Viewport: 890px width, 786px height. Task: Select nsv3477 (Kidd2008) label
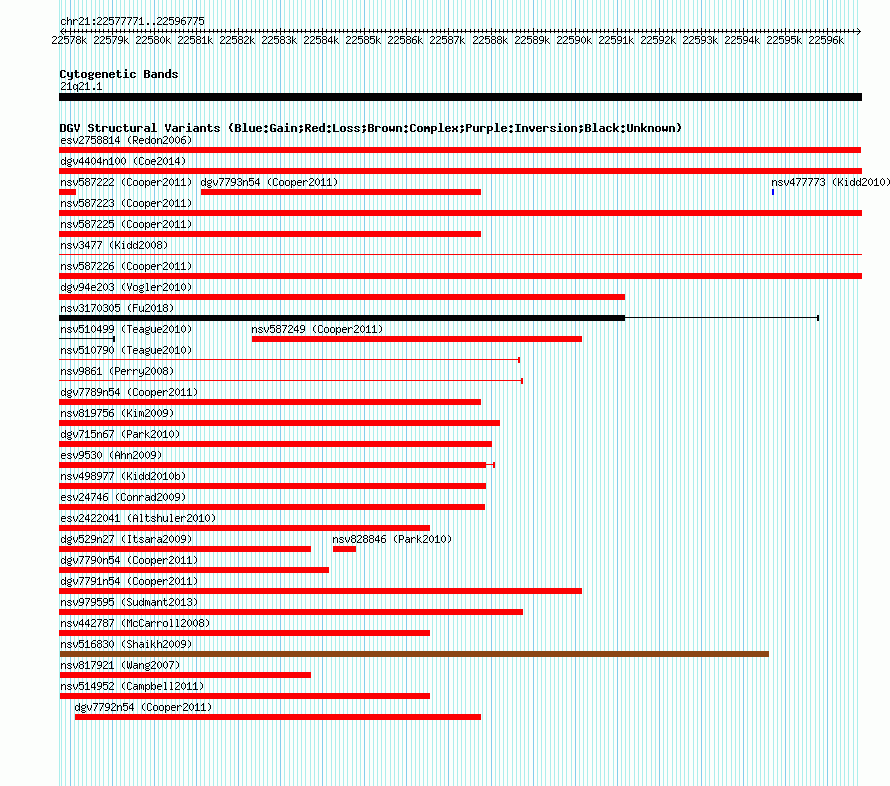tap(114, 245)
